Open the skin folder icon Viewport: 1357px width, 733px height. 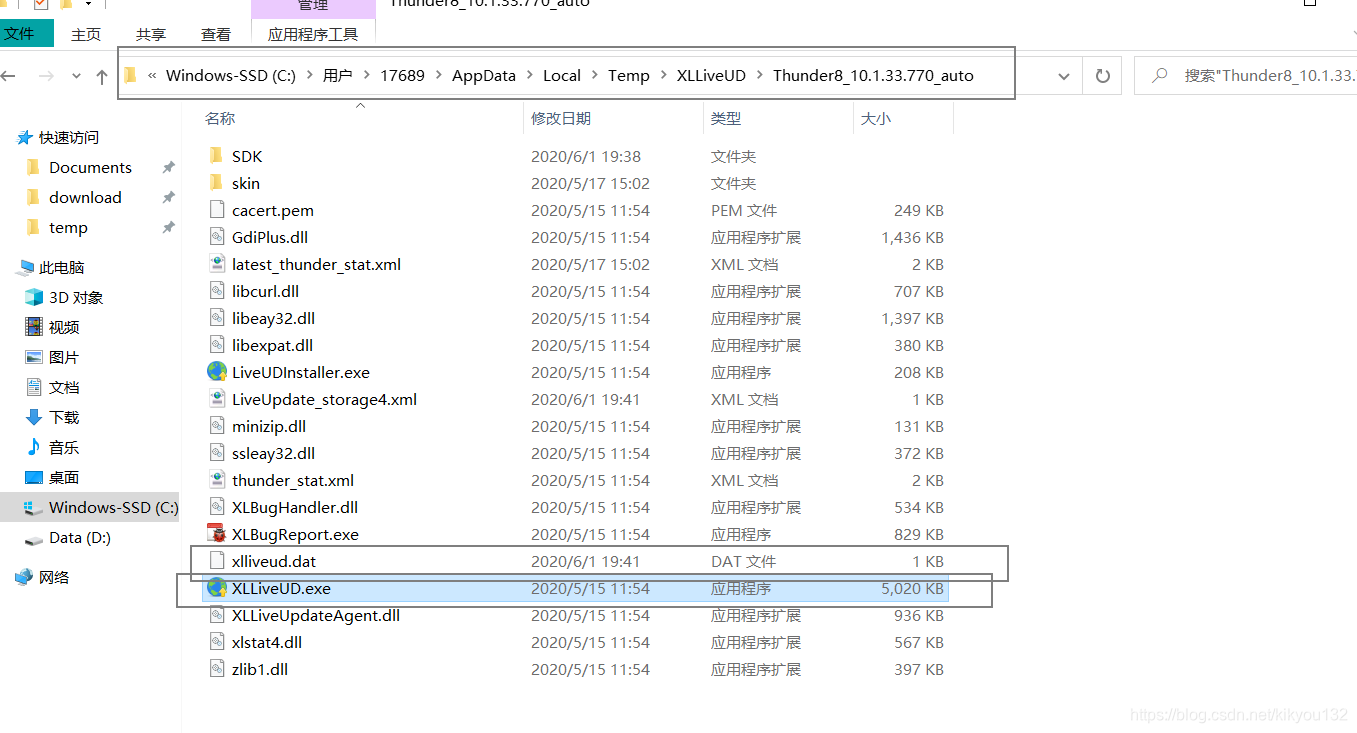pyautogui.click(x=216, y=183)
